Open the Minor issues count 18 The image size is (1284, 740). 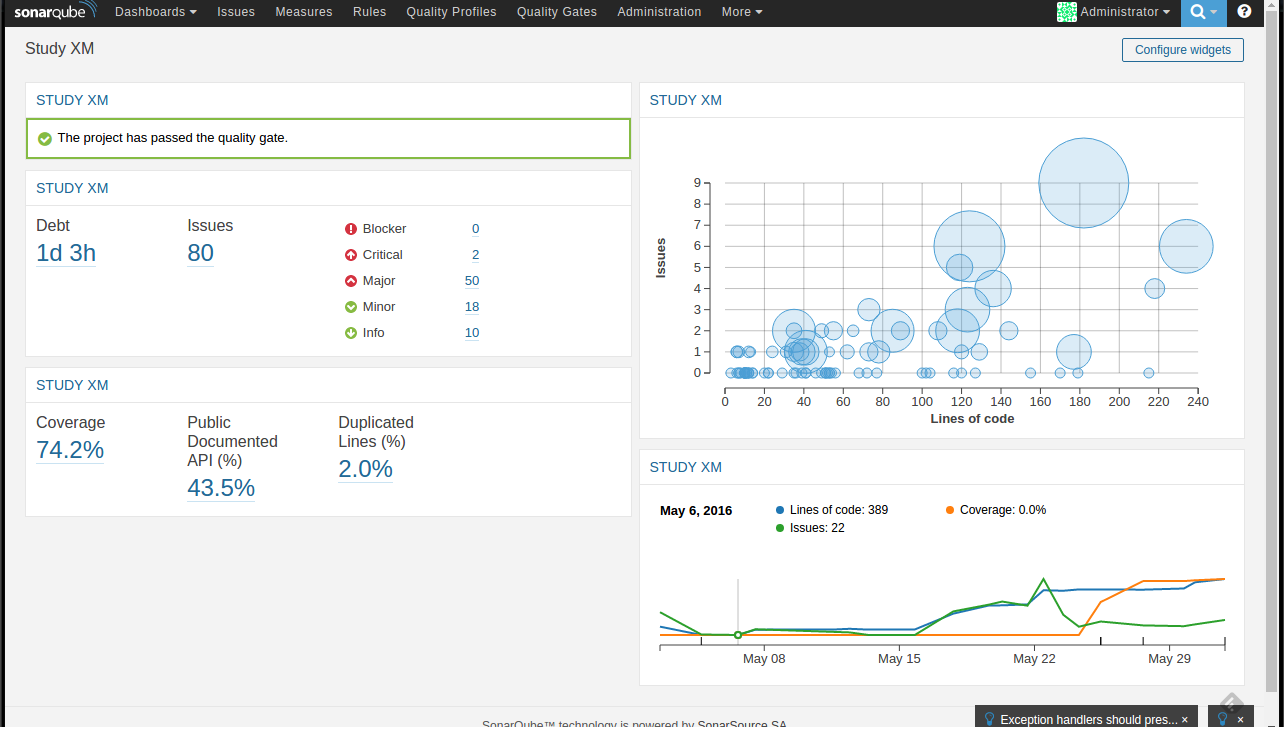click(x=472, y=307)
